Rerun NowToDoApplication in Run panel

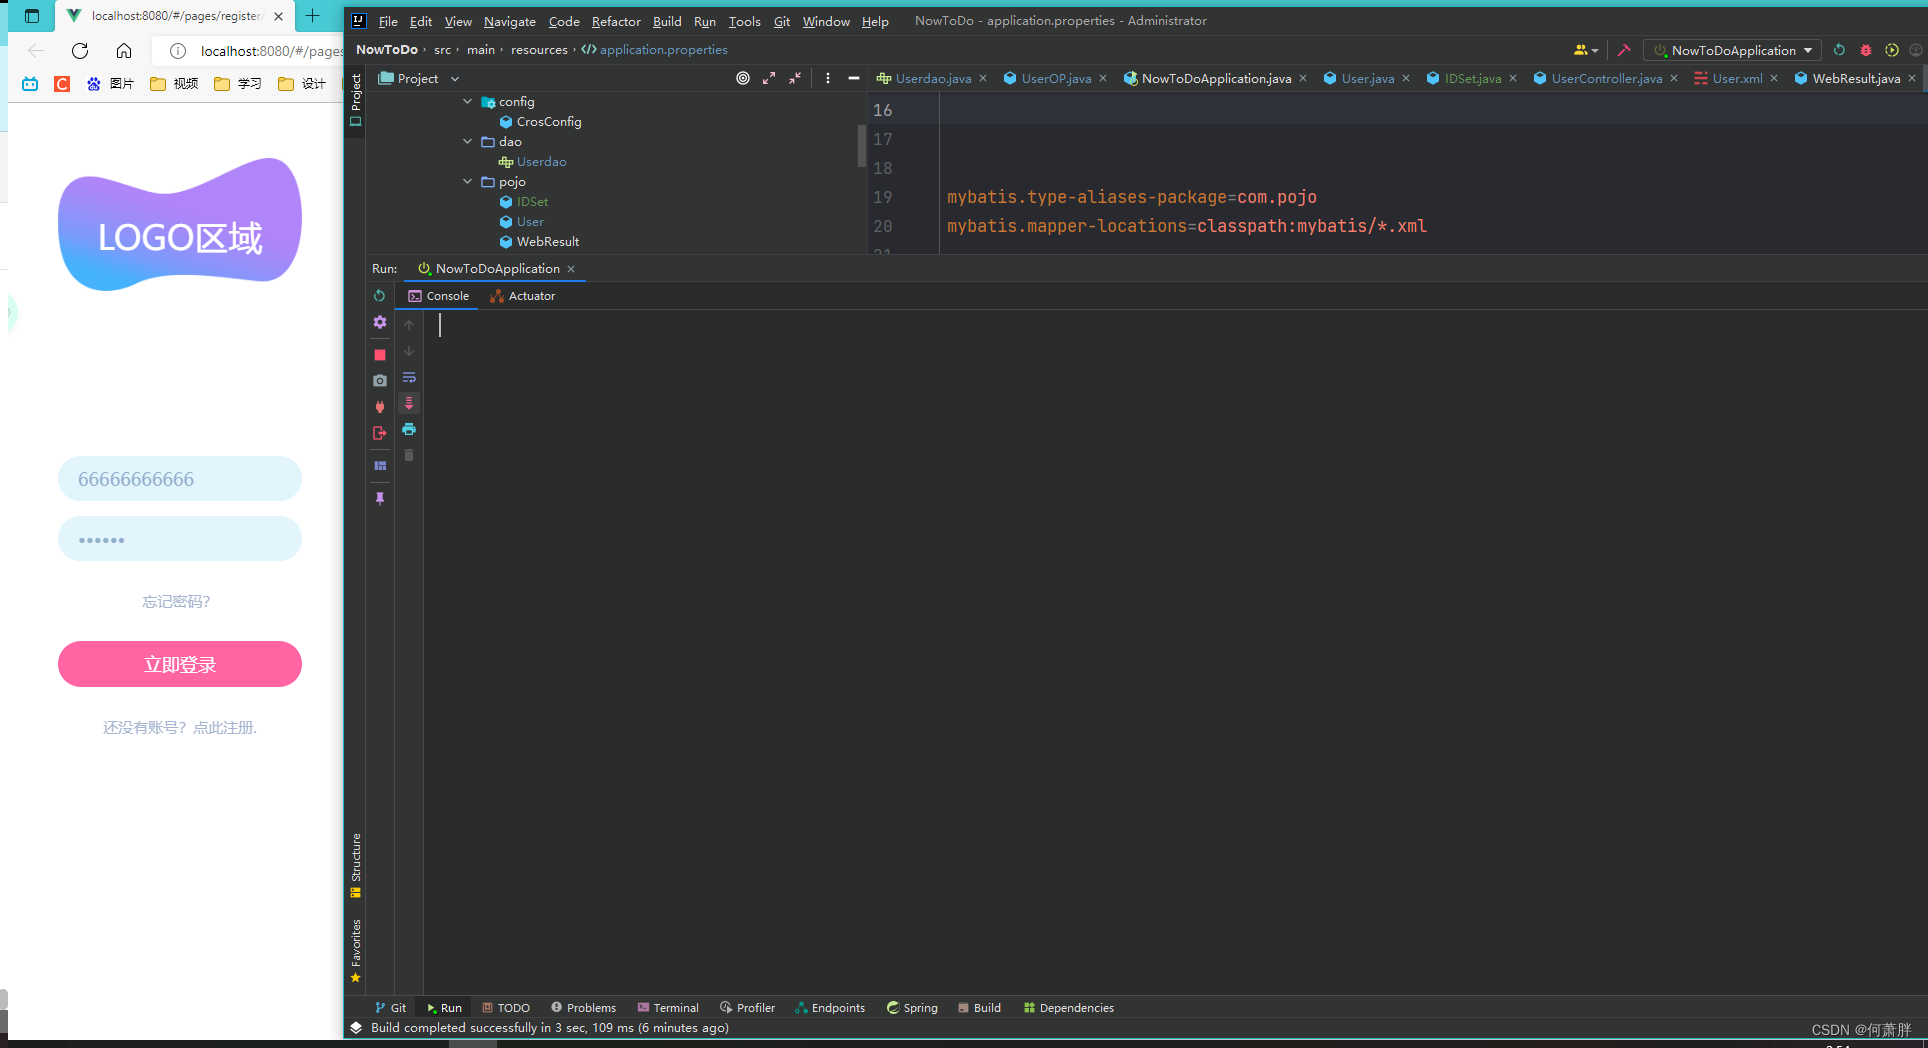[x=379, y=296]
